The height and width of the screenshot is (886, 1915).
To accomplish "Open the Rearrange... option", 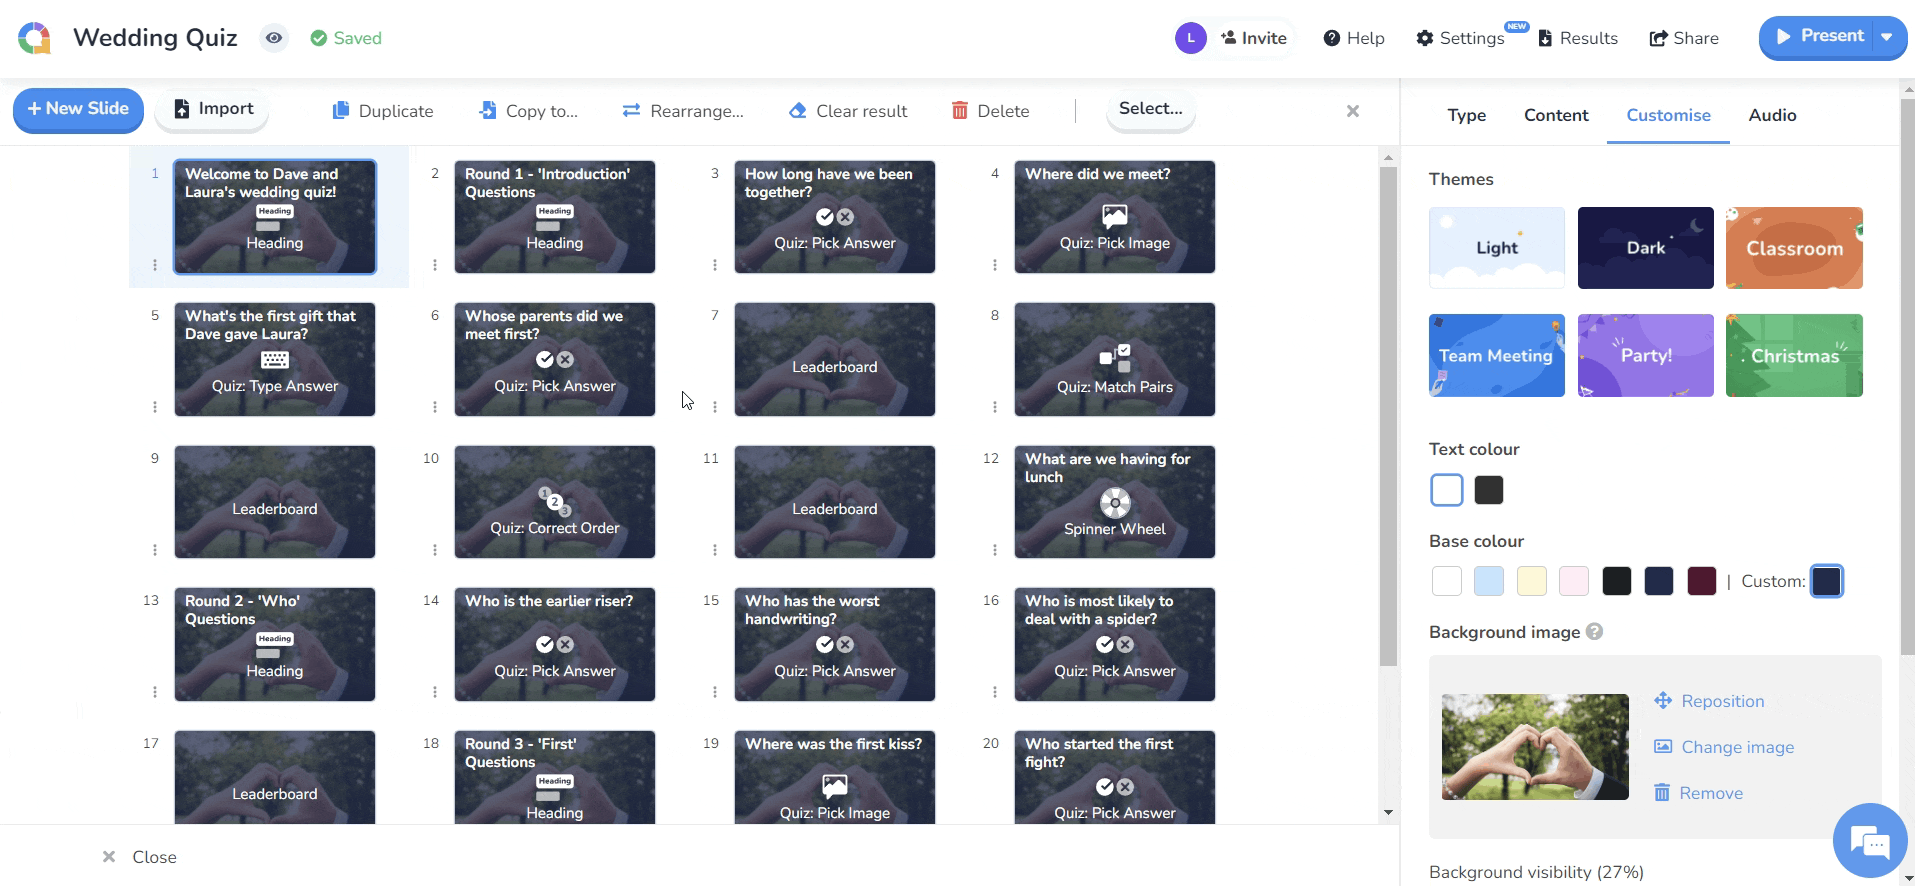I will click(x=683, y=111).
